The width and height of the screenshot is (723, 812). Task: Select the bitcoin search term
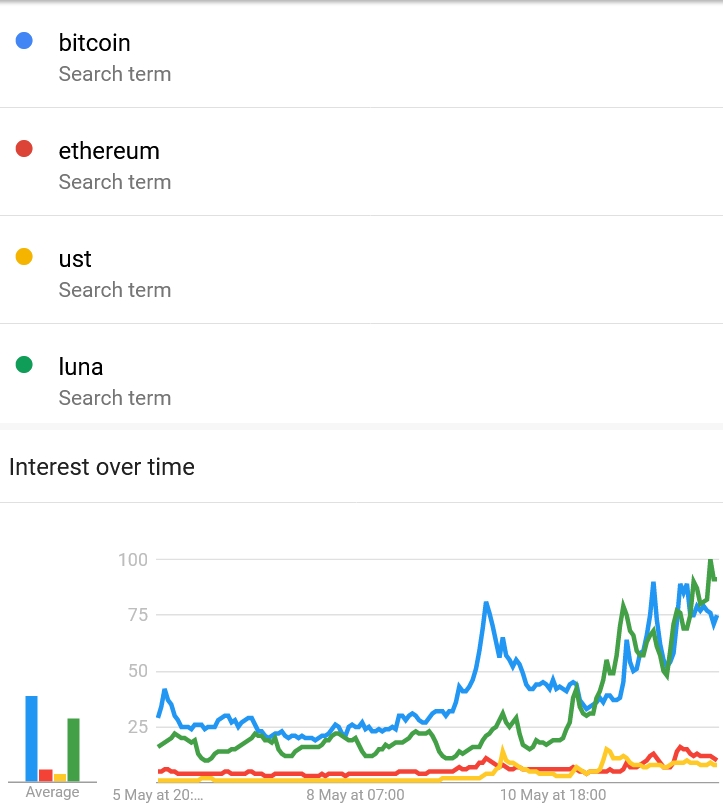(x=362, y=56)
